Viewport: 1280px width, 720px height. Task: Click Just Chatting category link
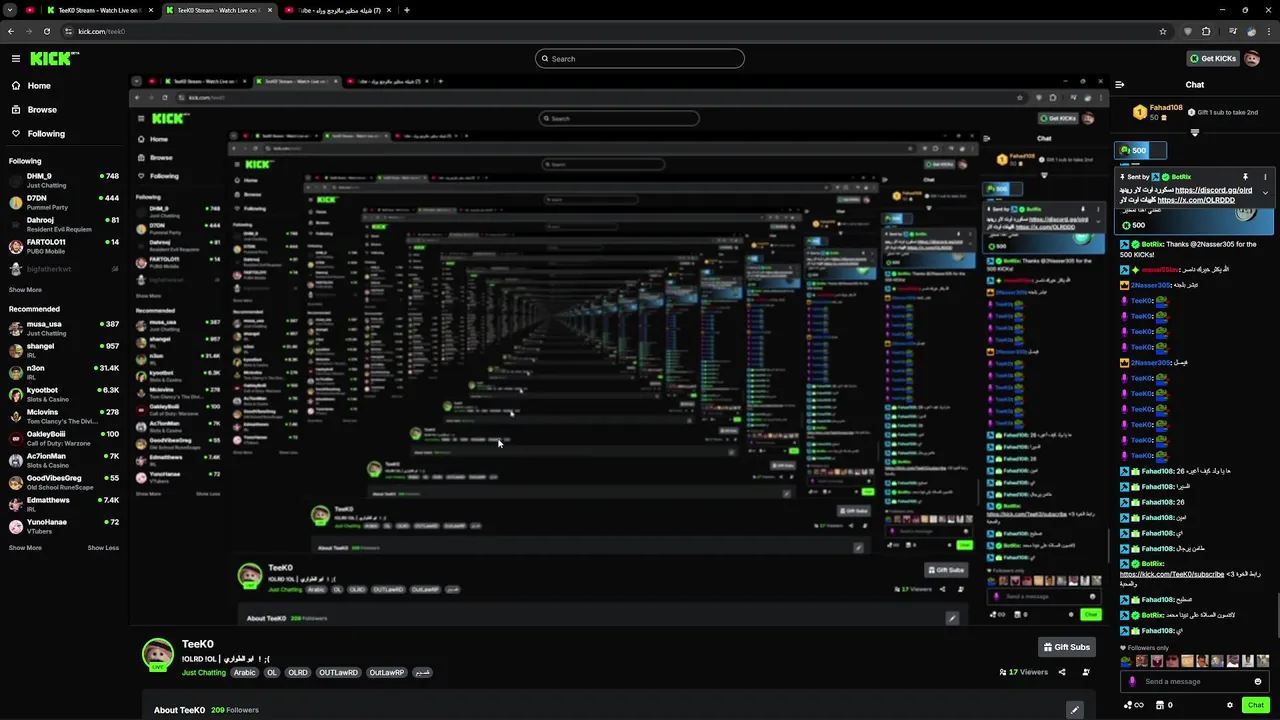point(204,673)
